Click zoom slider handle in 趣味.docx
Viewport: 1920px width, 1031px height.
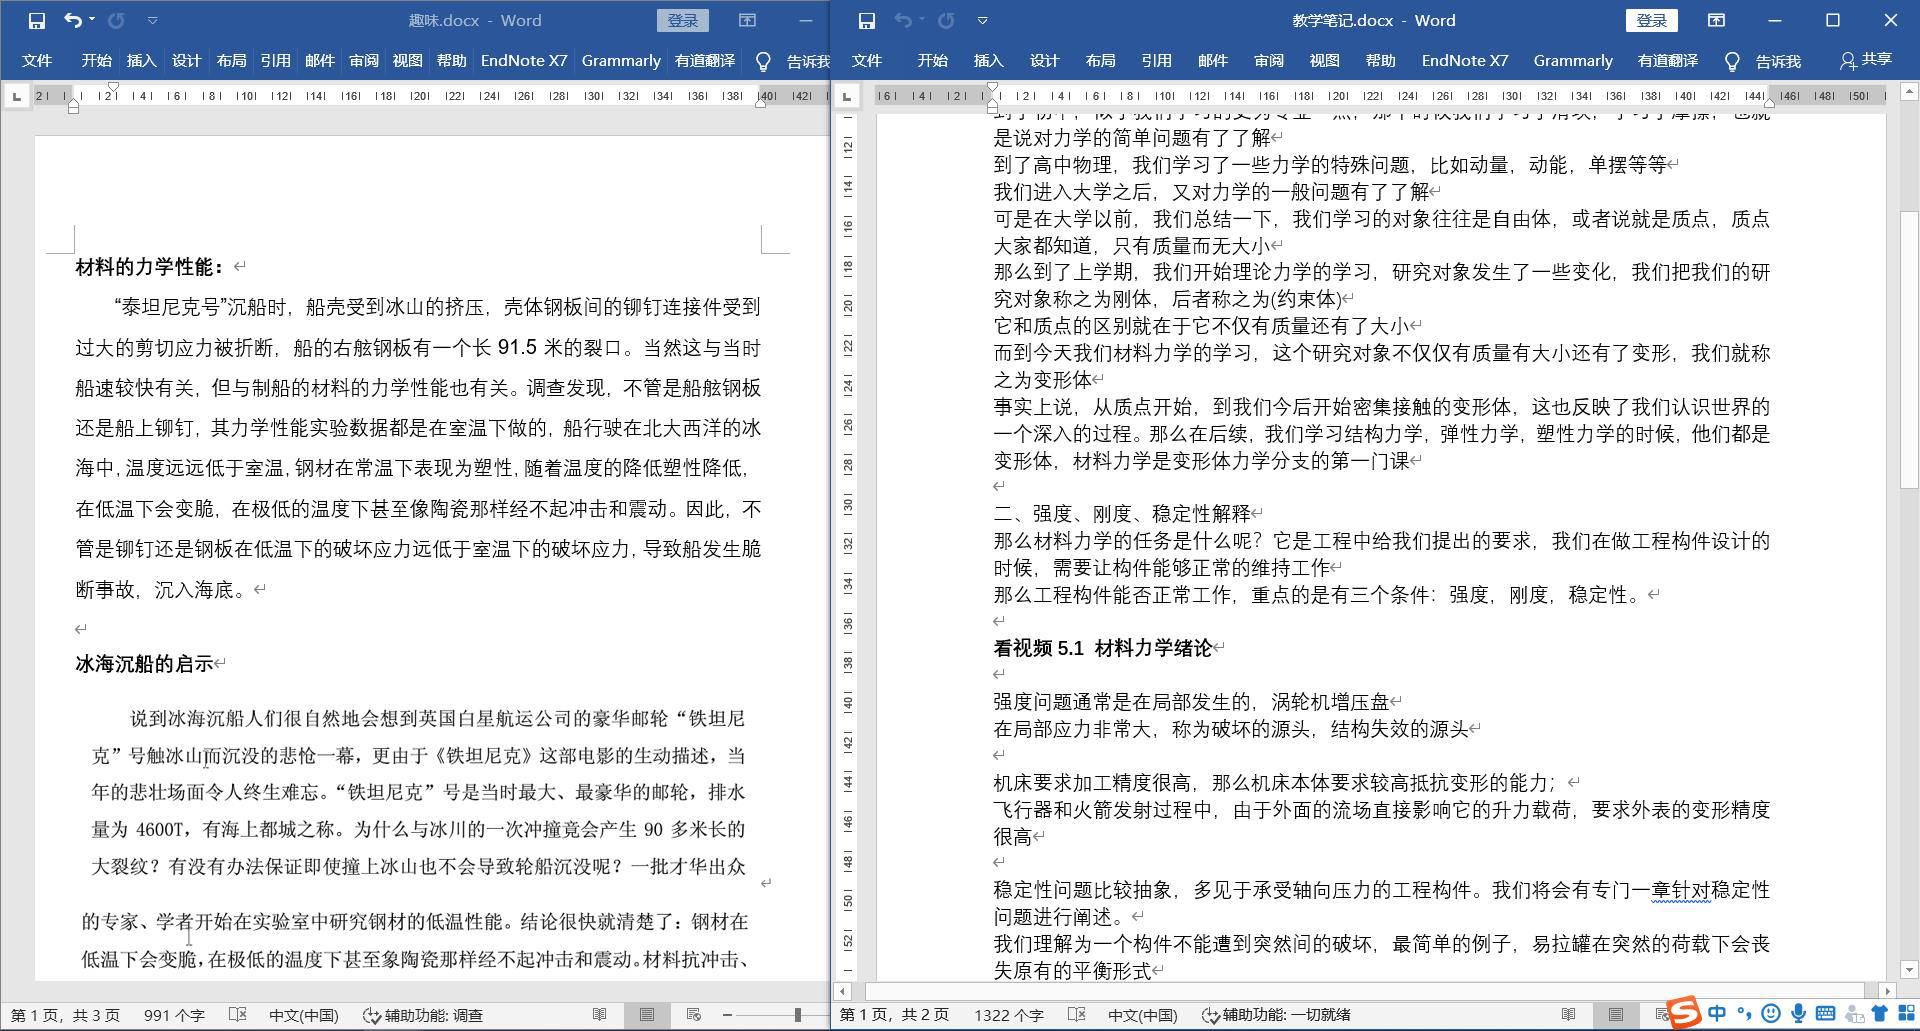coord(797,1015)
